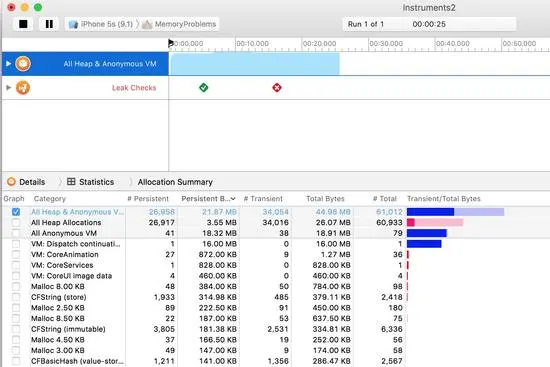Click the Leaks instrument icon
This screenshot has height=367, width=550.
click(23, 87)
